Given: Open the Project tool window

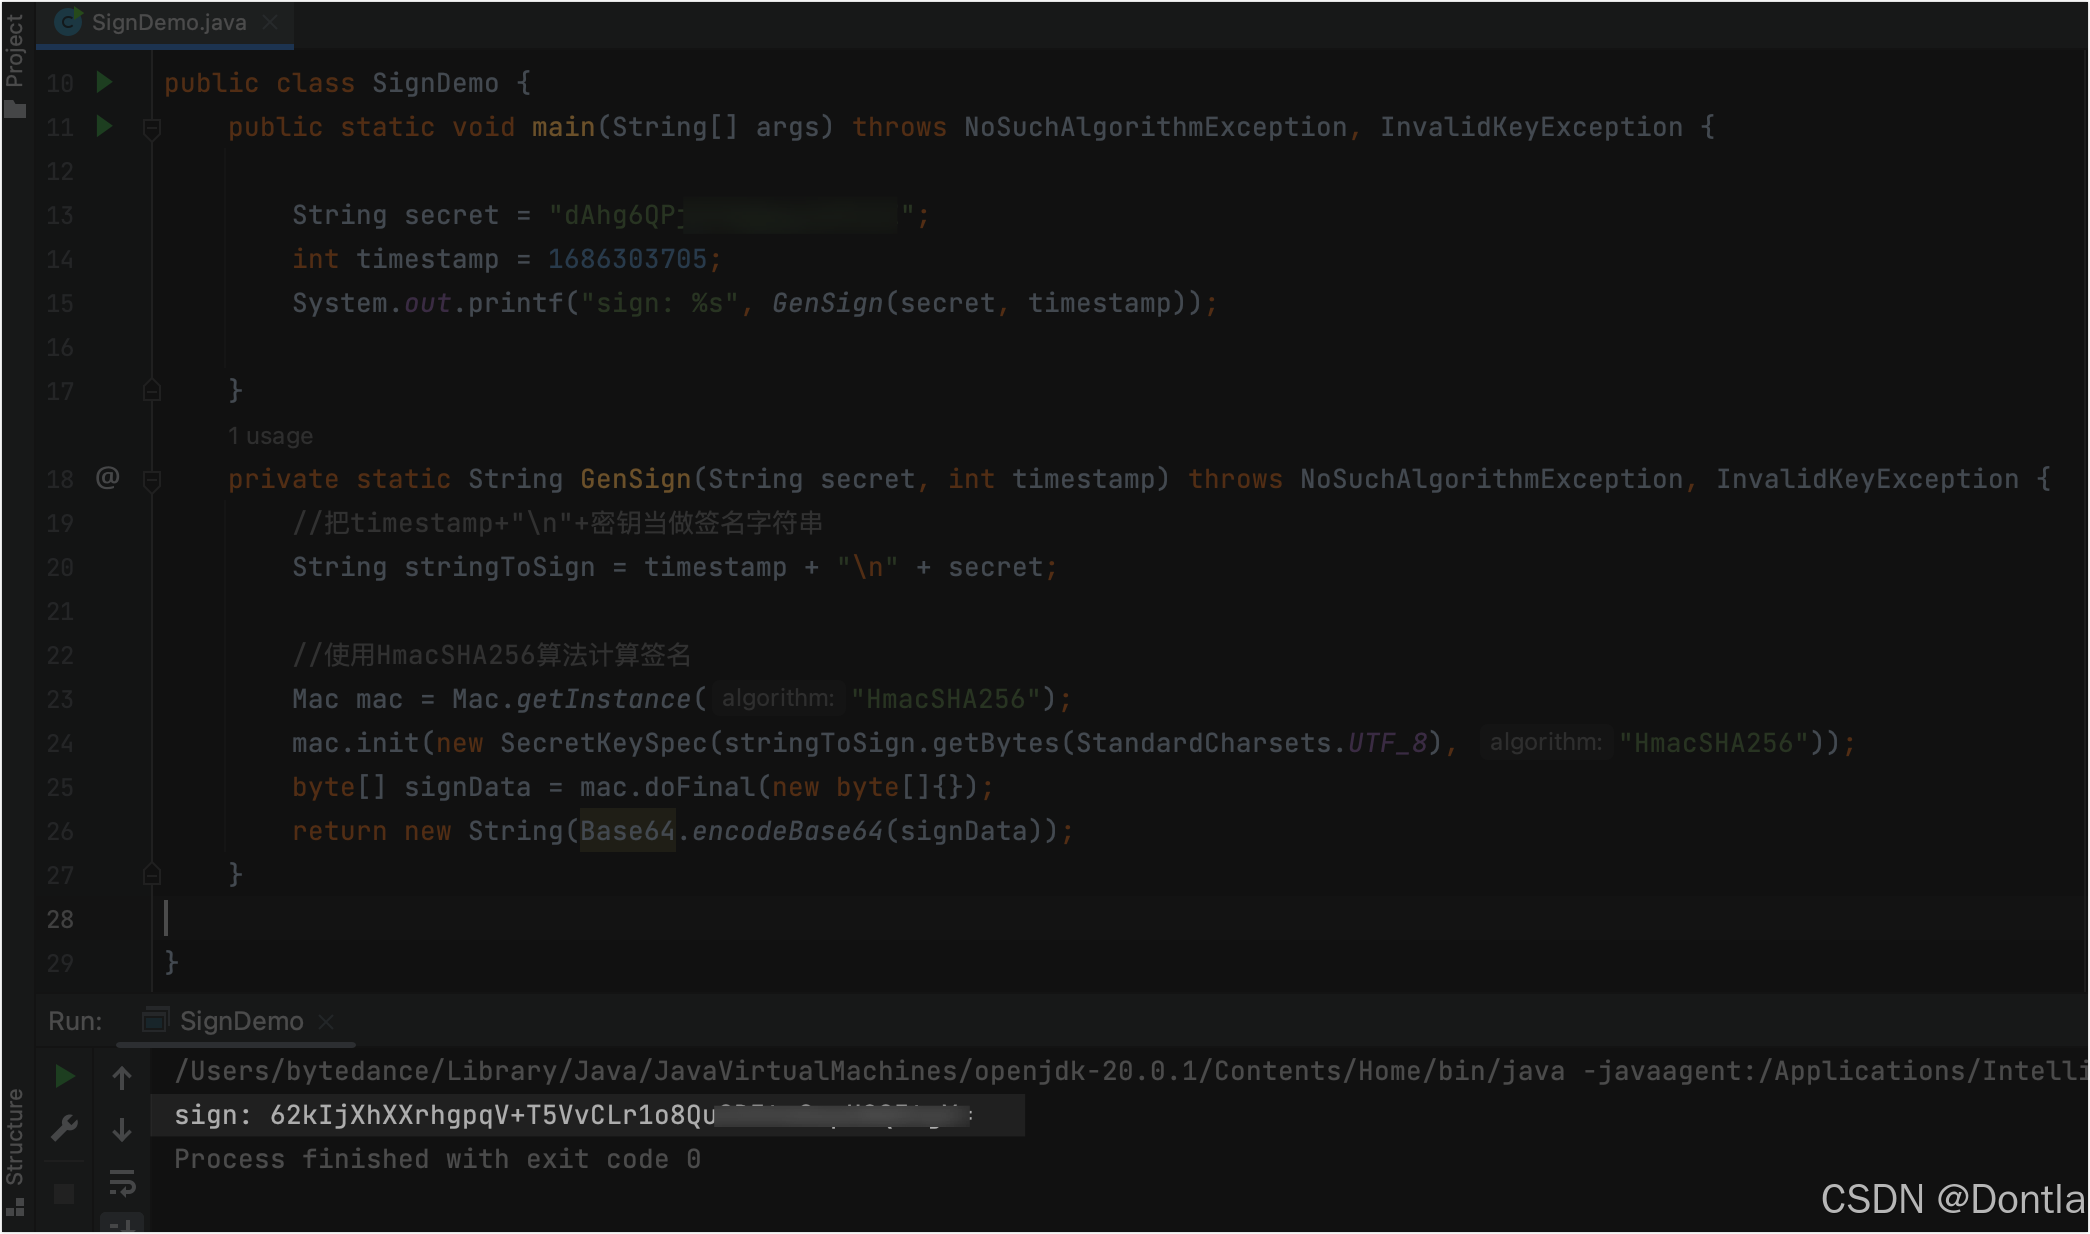Looking at the screenshot, I should click(14, 50).
